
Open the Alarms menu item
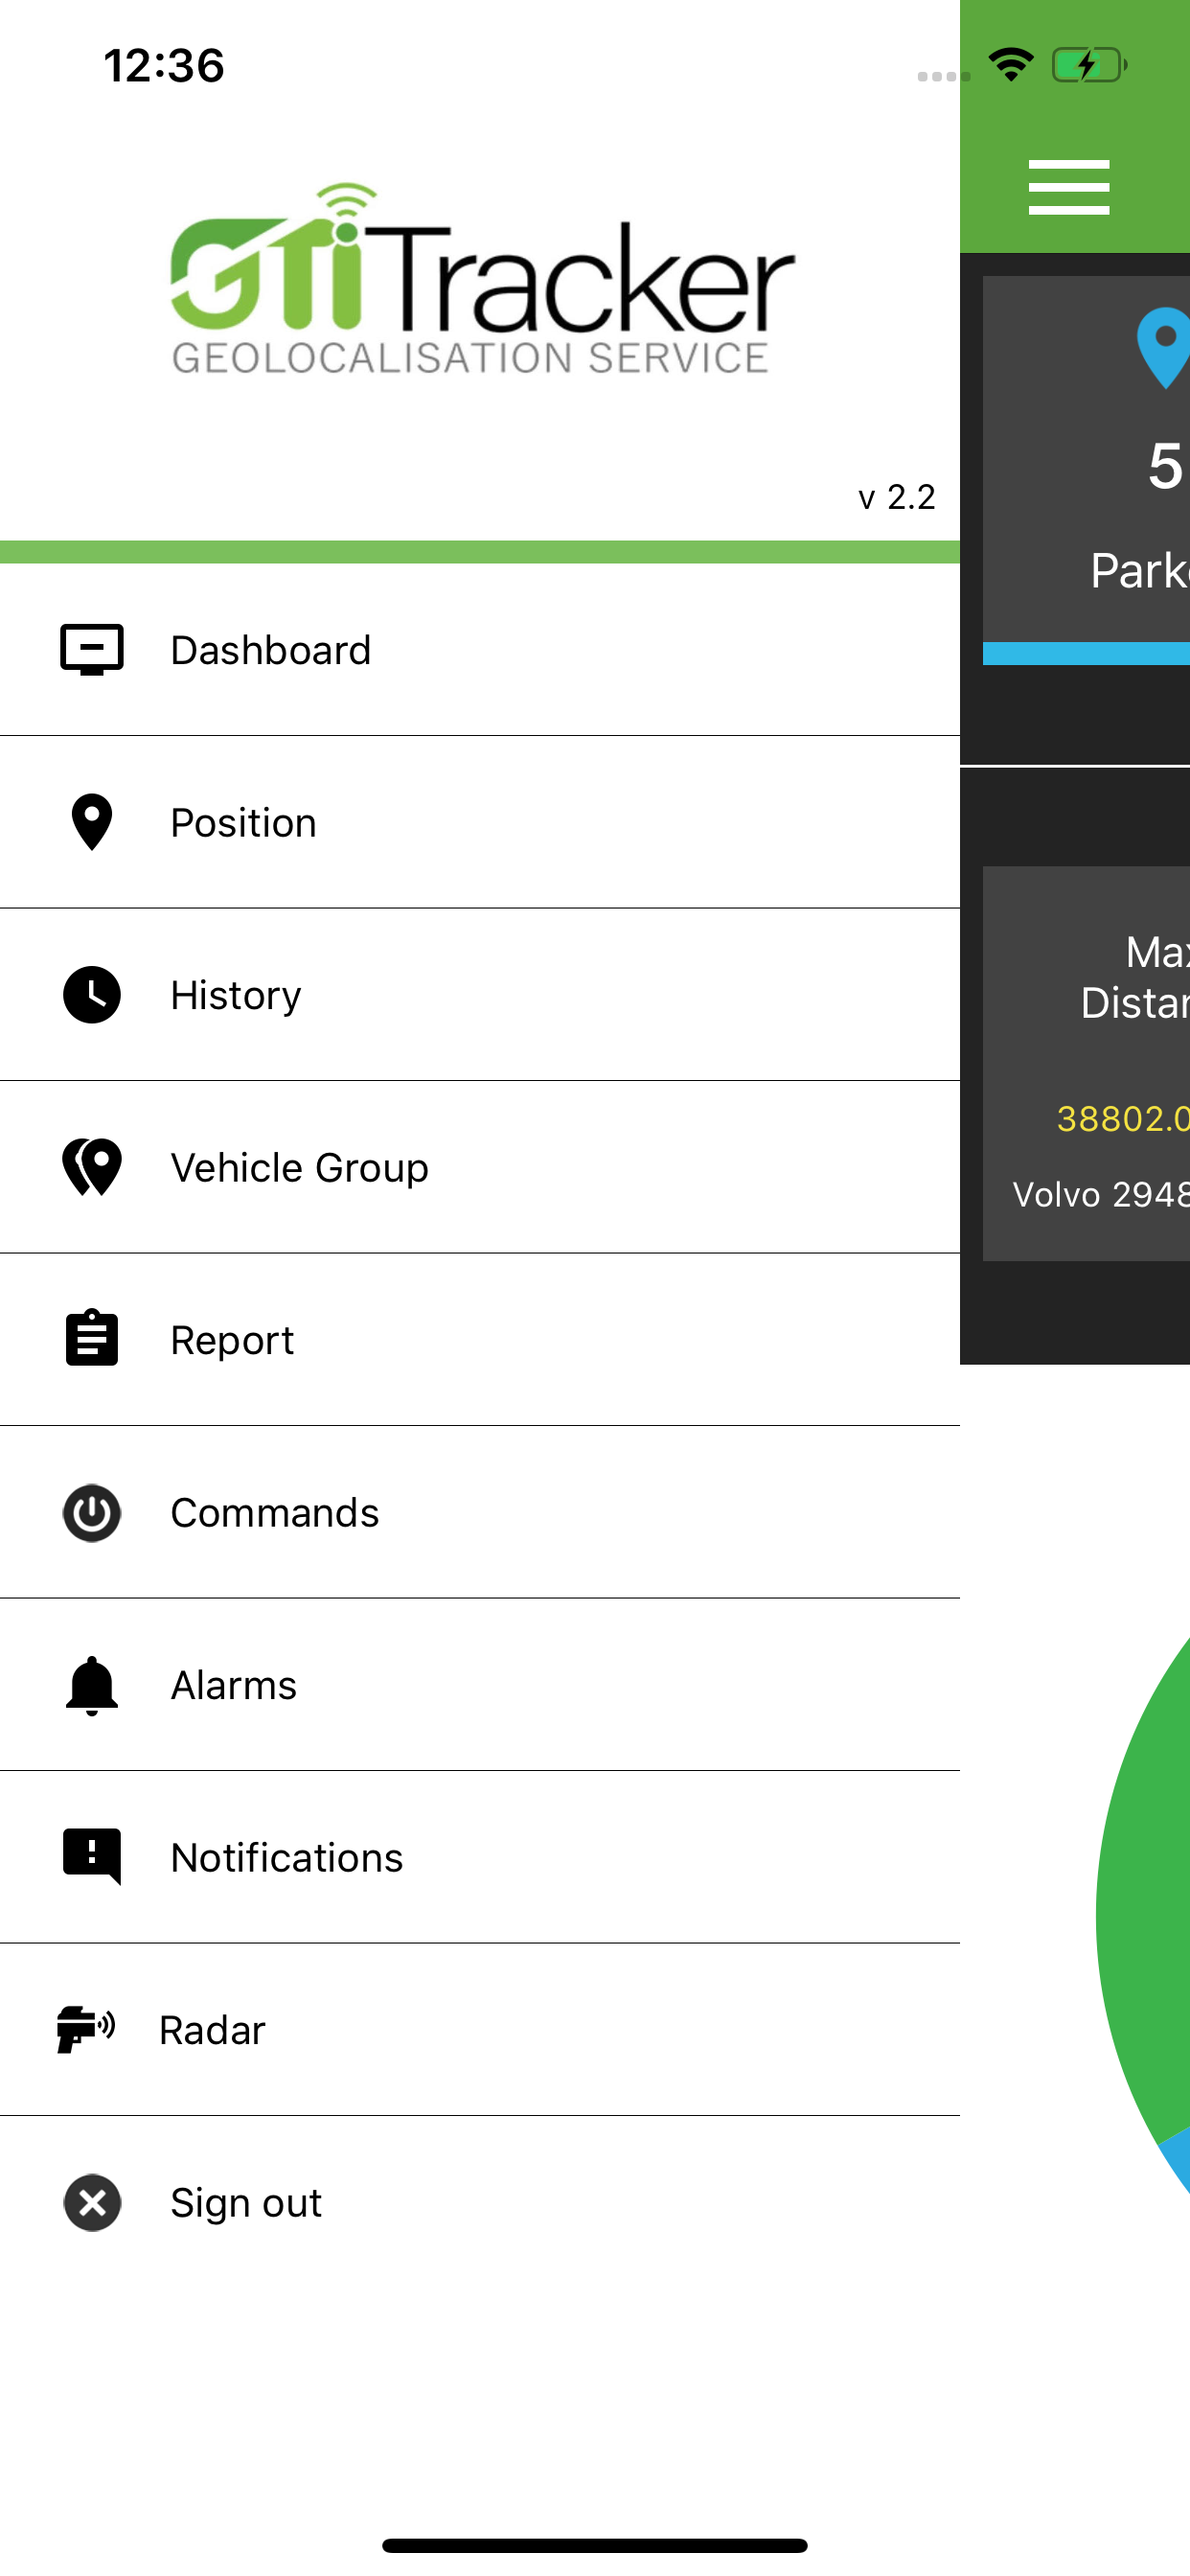click(480, 1685)
